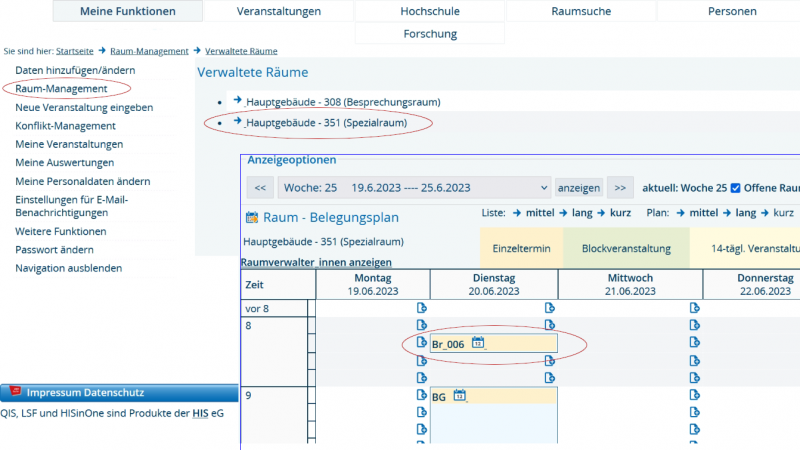Click Raumverwalter_innen anzeigen link

[x=316, y=262]
